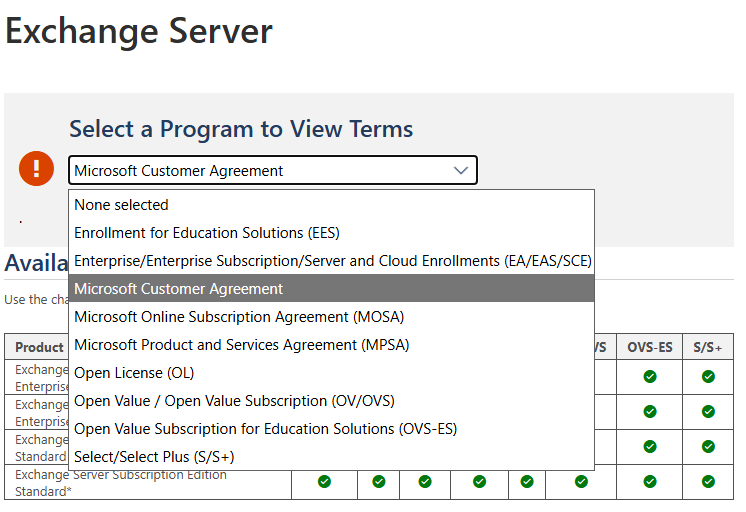Click Subscription Edition Standard row OVS-ES check
746x512 pixels.
pos(649,482)
